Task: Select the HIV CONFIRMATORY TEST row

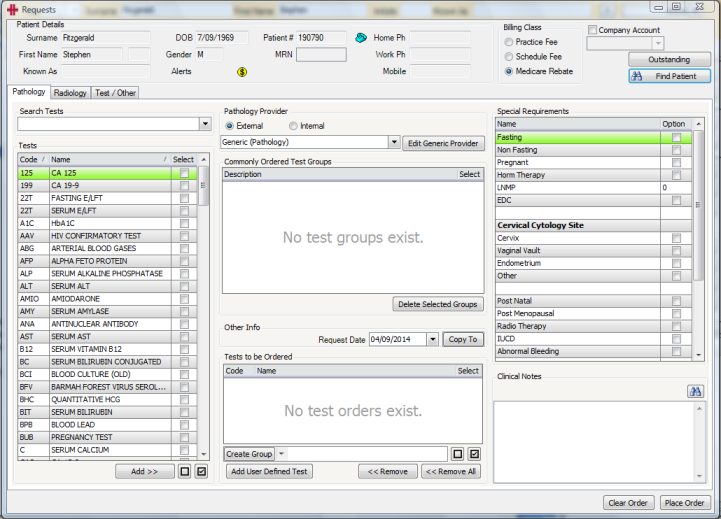Action: pos(107,236)
